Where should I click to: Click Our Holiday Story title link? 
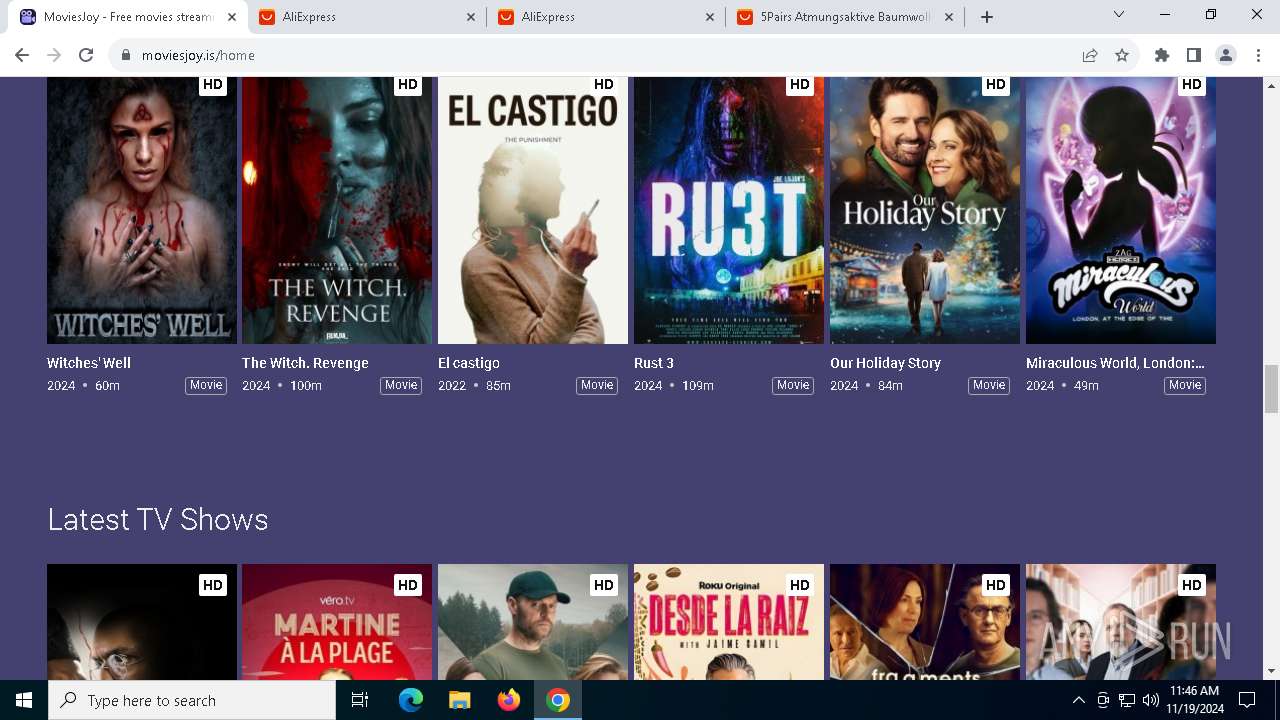tap(885, 363)
